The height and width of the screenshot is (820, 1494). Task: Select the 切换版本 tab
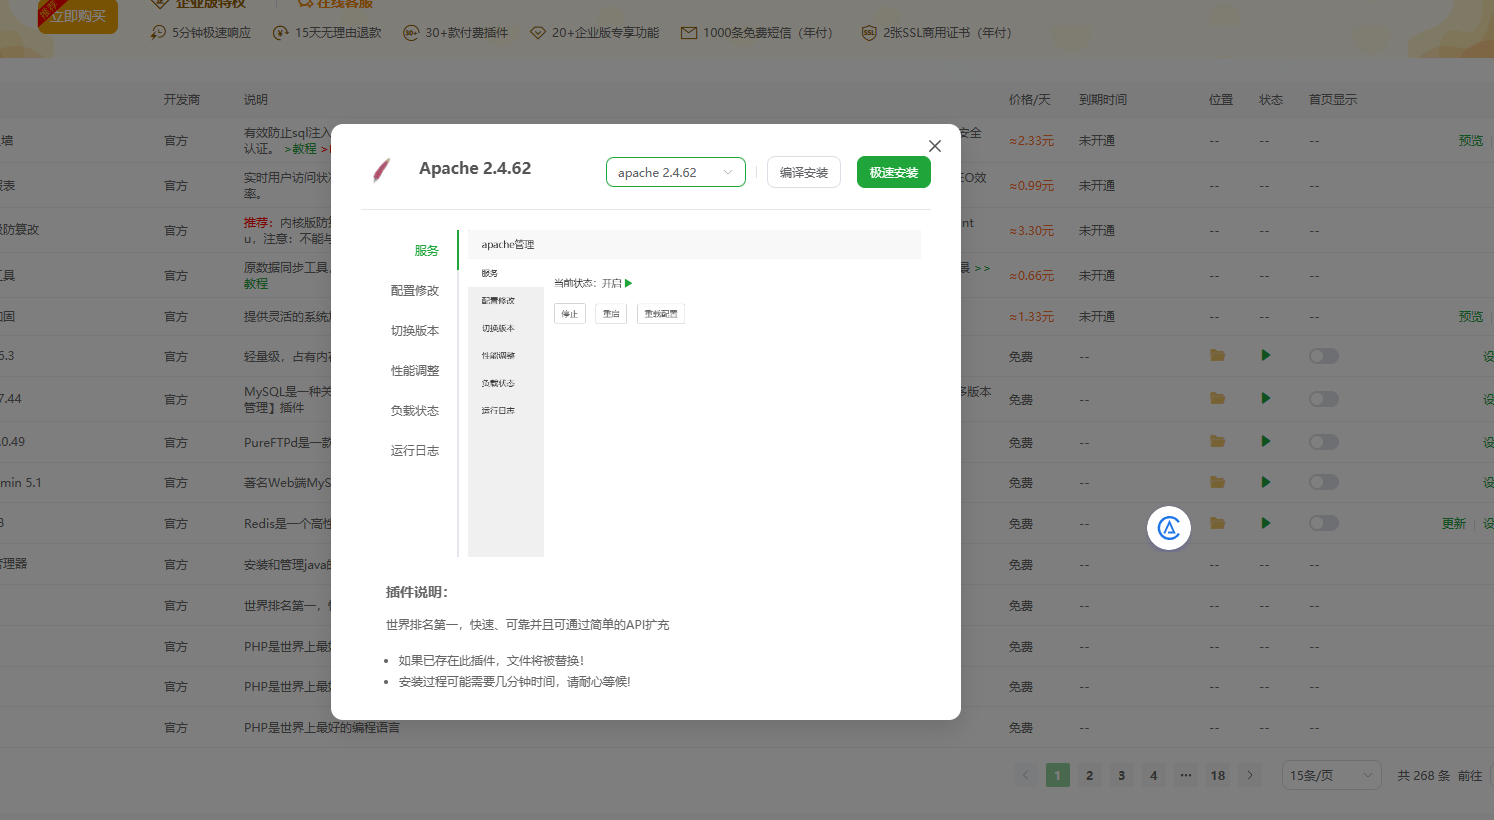415,331
